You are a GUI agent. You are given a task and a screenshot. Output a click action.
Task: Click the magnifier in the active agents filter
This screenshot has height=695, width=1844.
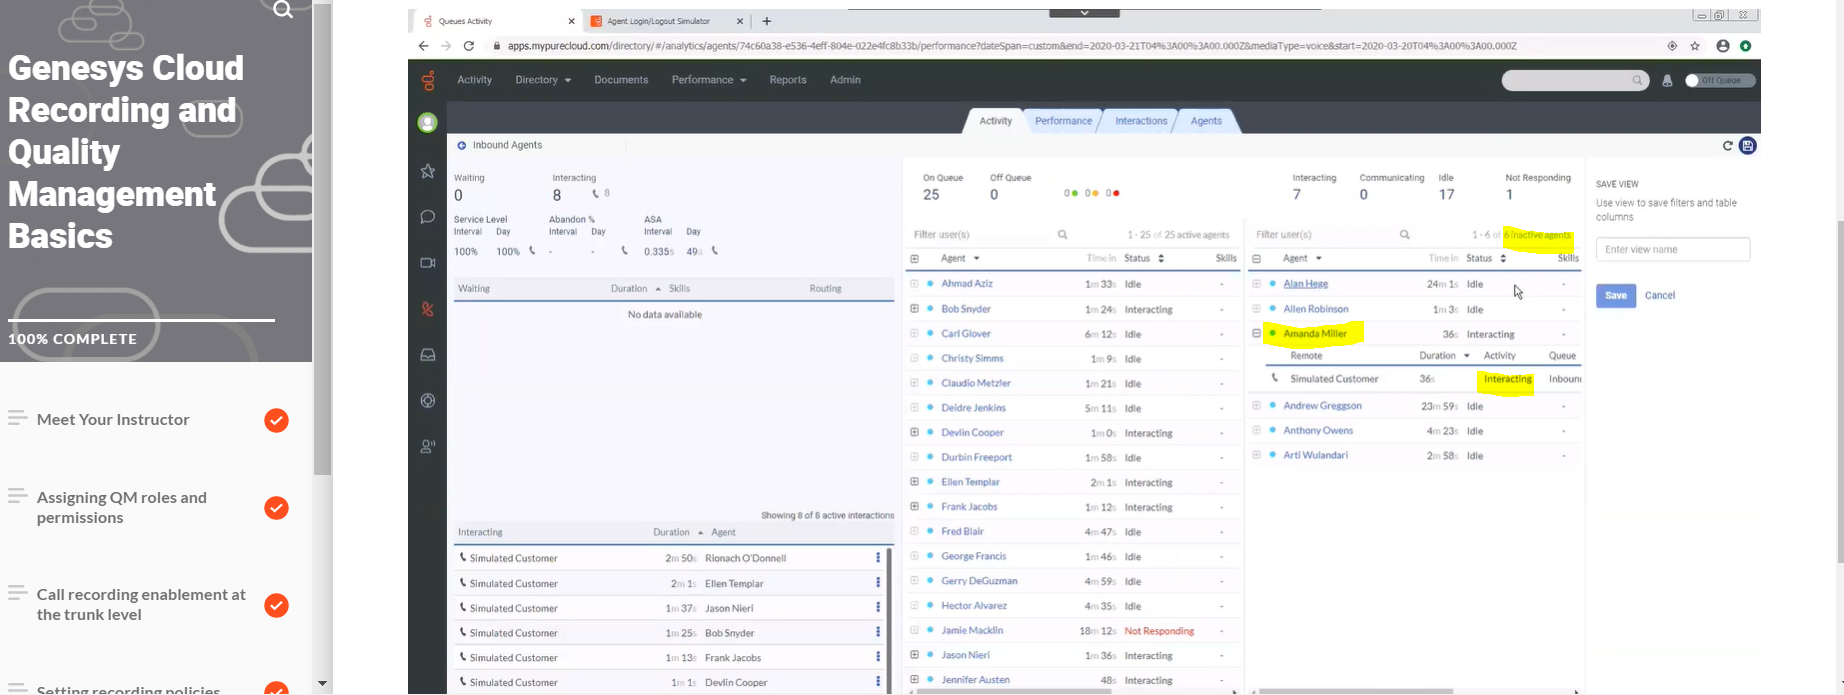tap(1063, 235)
